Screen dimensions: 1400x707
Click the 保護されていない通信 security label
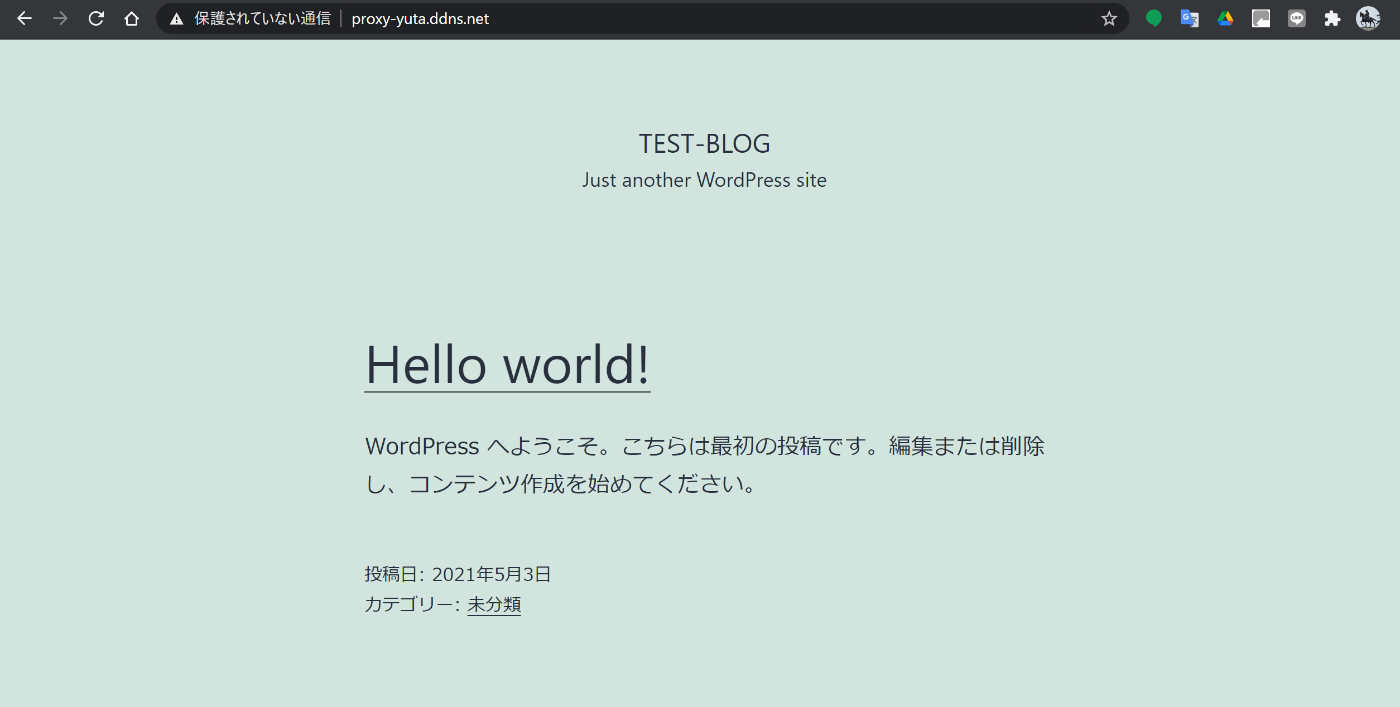(x=262, y=19)
